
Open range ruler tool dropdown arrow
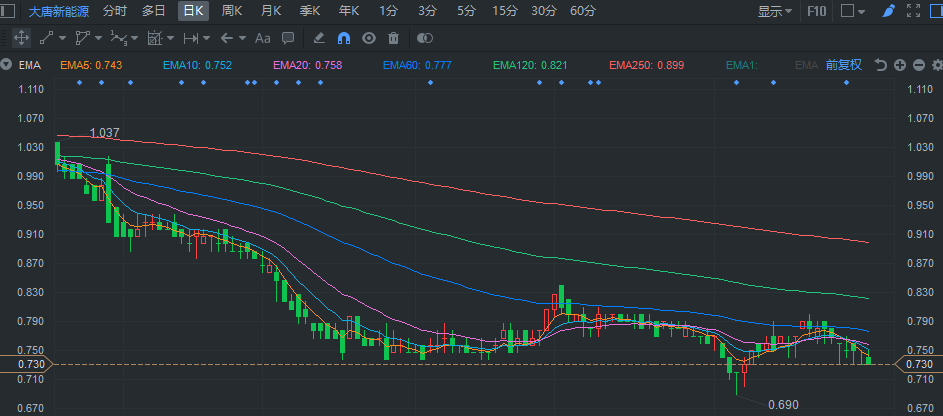pyautogui.click(x=206, y=38)
